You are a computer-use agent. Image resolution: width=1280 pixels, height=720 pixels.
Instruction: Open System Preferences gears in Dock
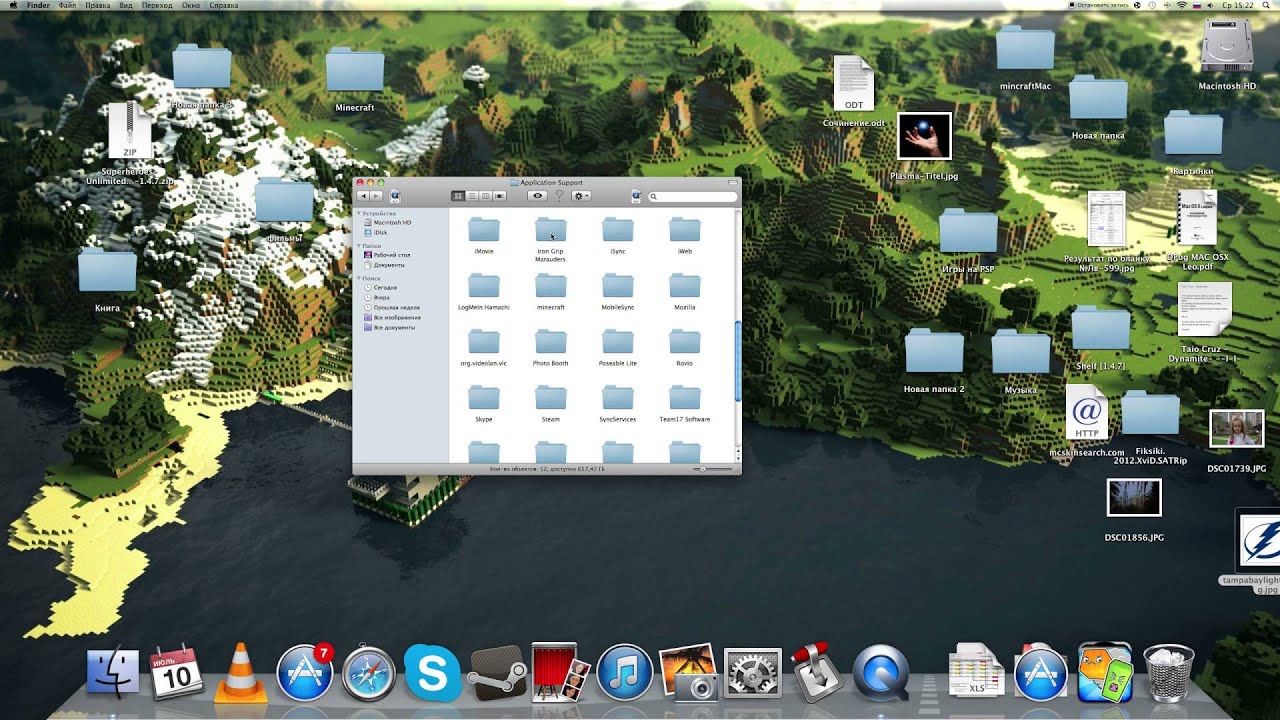pyautogui.click(x=752, y=672)
